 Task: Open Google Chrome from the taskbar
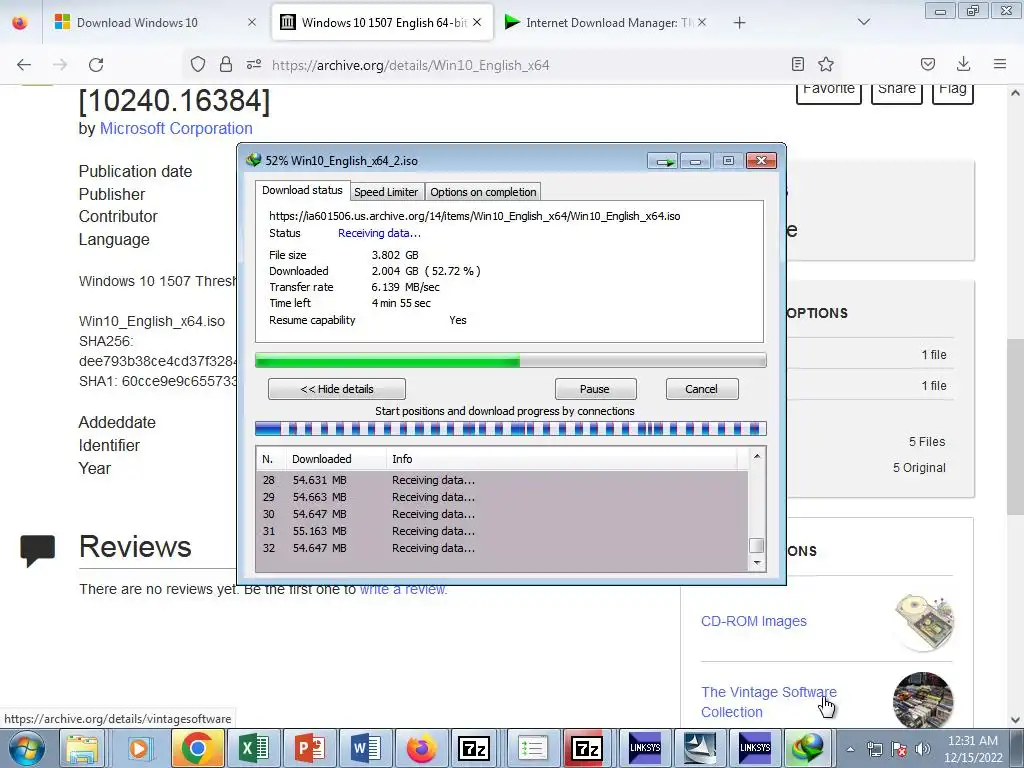click(x=197, y=748)
